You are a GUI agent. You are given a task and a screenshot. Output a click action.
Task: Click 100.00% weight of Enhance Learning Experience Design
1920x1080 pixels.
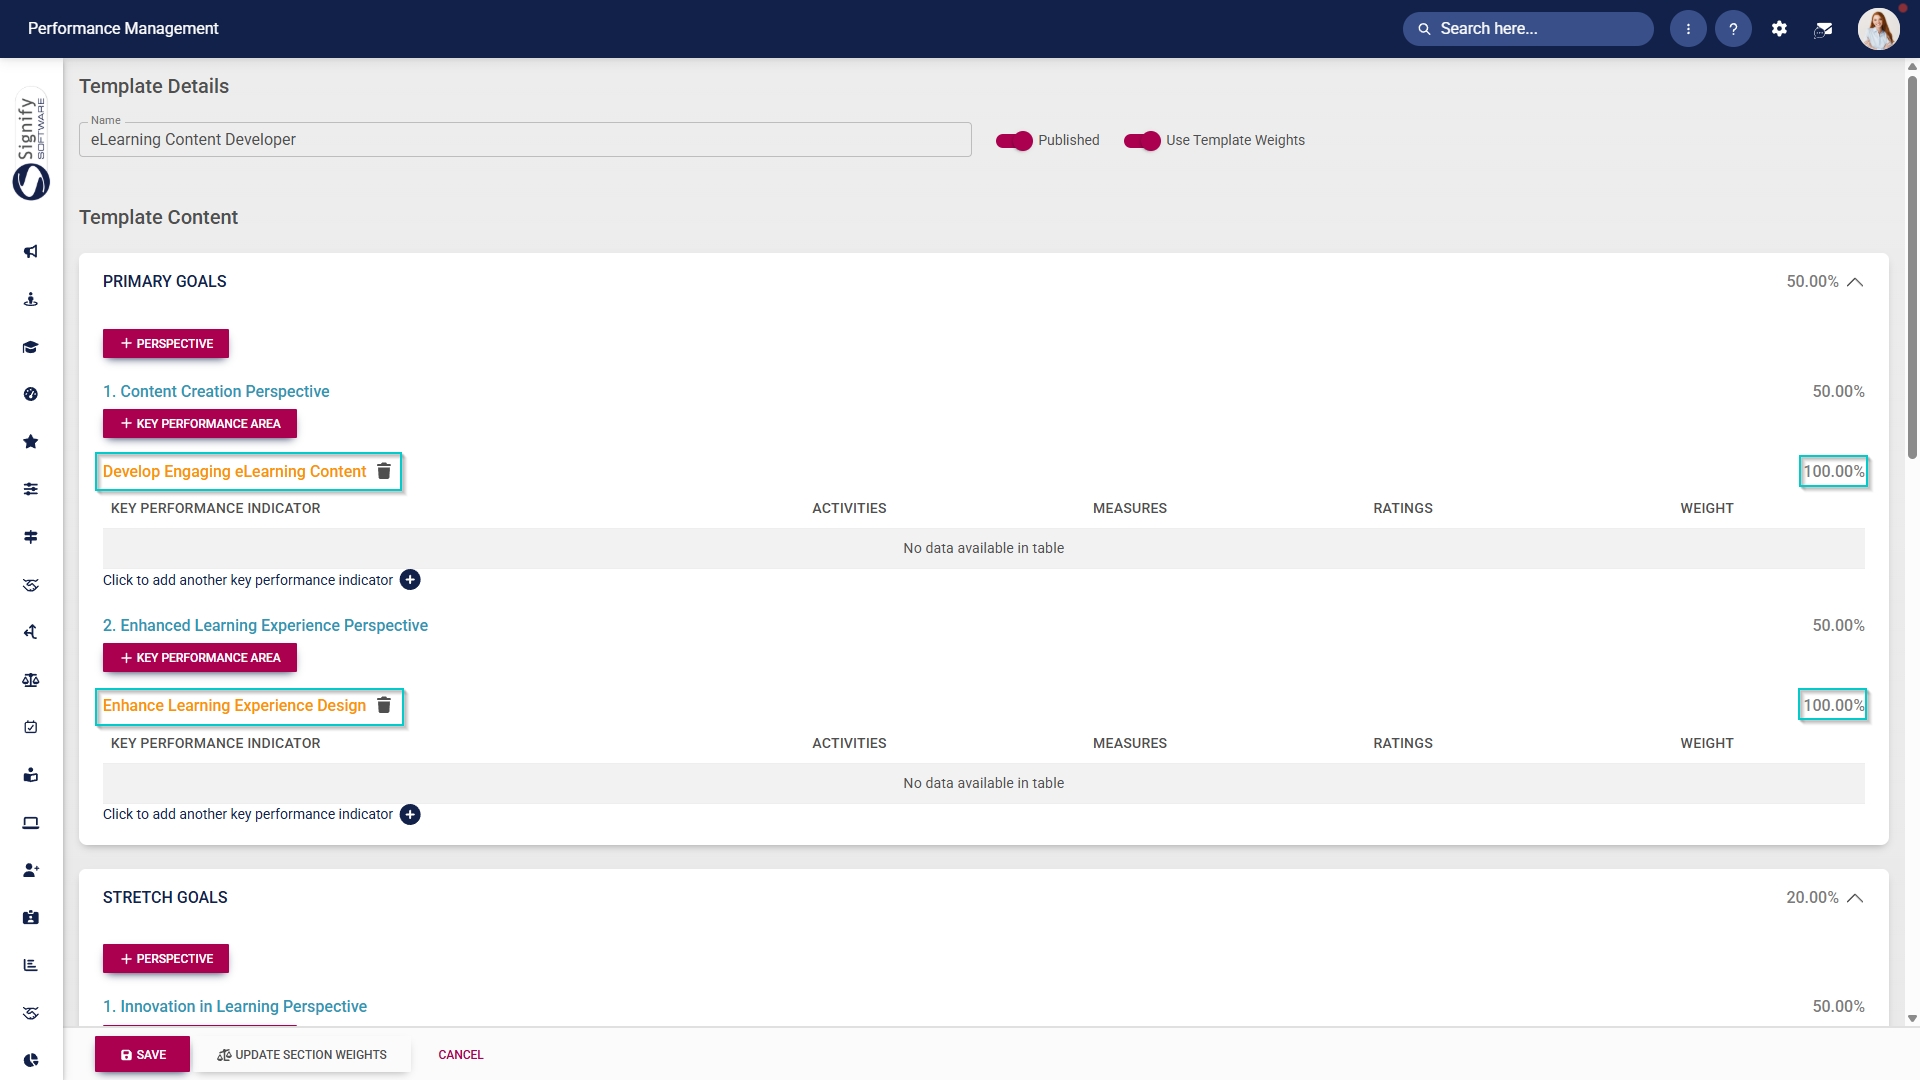(1833, 705)
